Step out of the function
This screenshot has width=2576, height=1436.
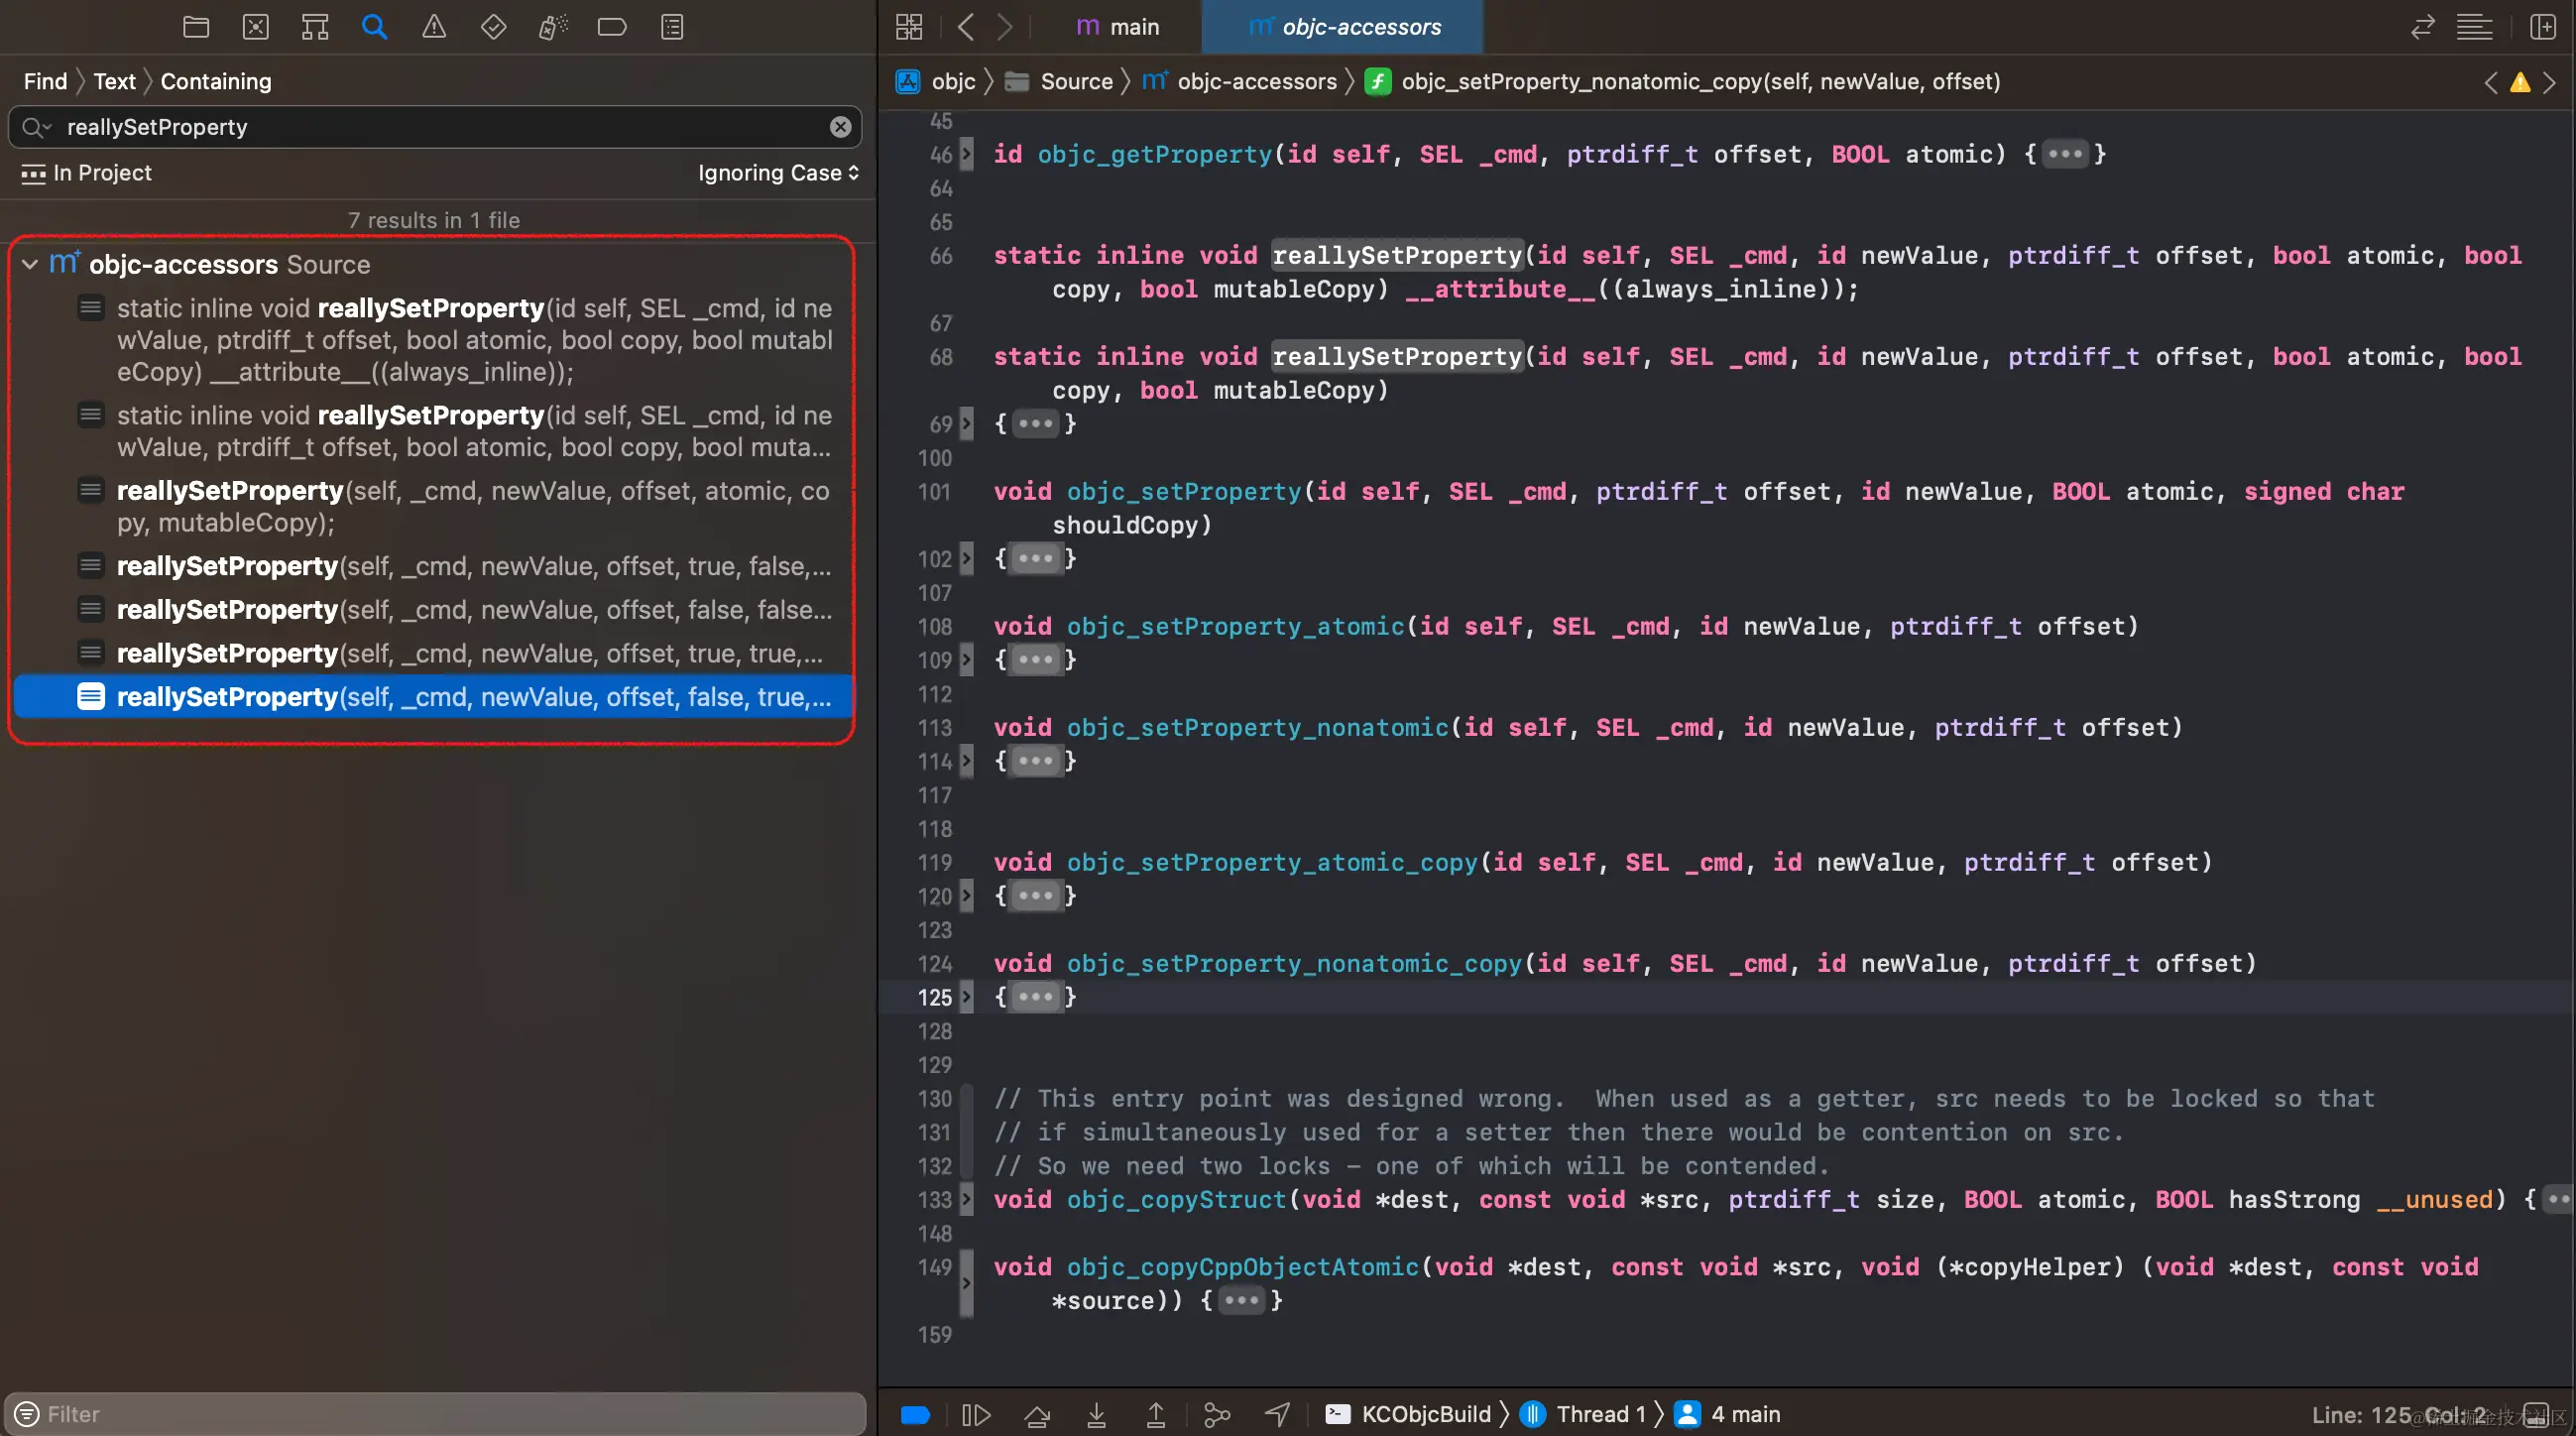tap(1155, 1414)
